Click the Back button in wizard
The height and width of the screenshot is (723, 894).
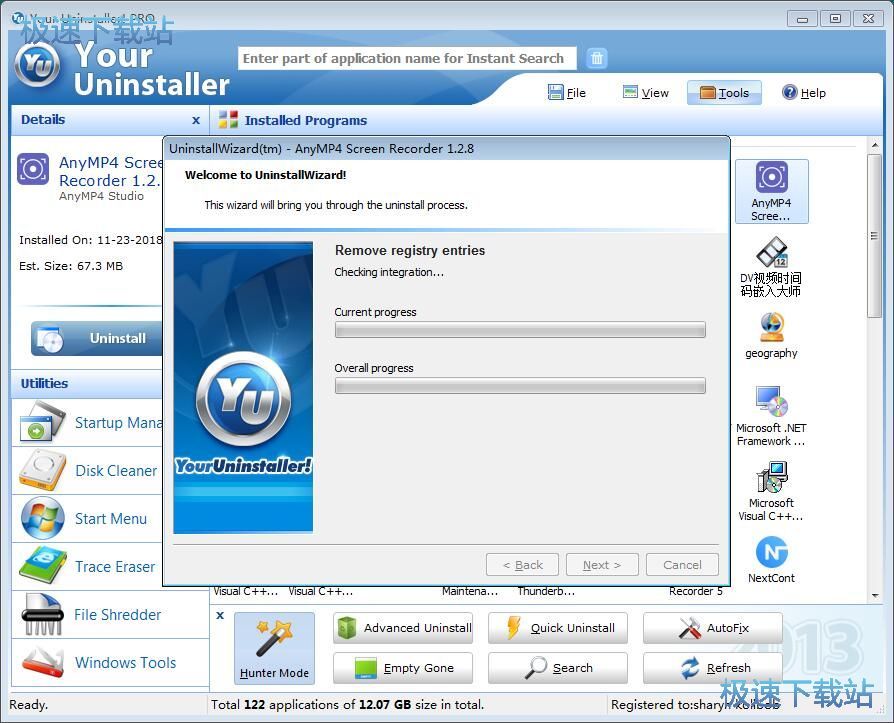[522, 564]
